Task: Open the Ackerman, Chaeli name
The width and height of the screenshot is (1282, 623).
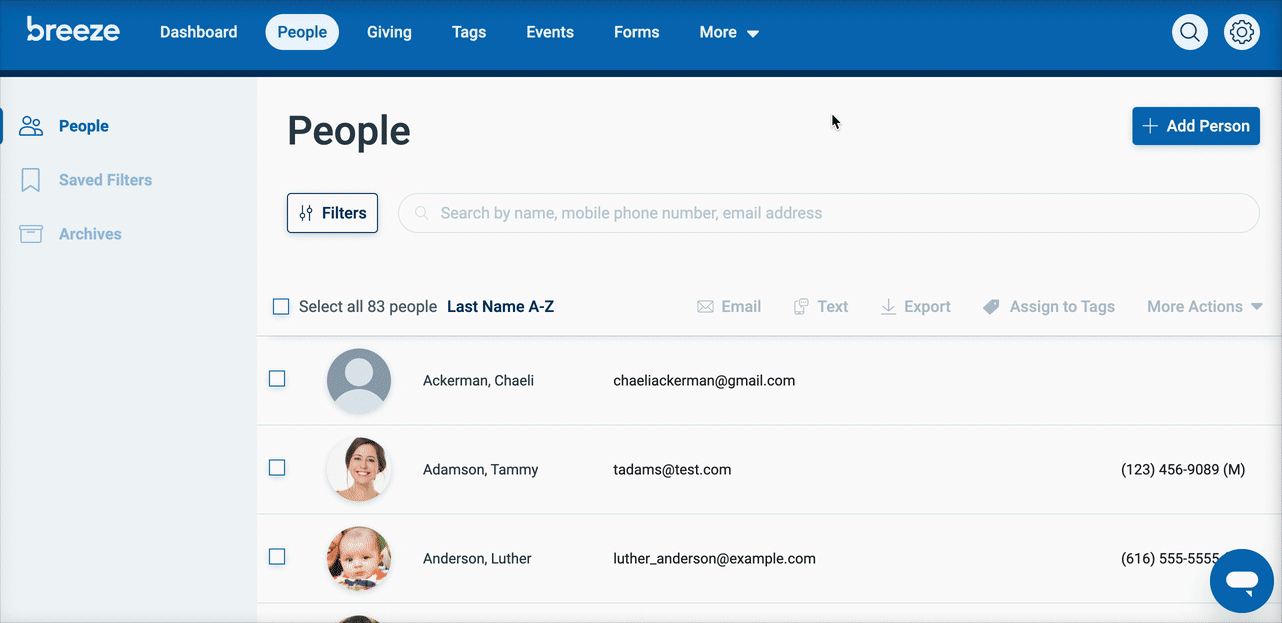Action: [478, 380]
